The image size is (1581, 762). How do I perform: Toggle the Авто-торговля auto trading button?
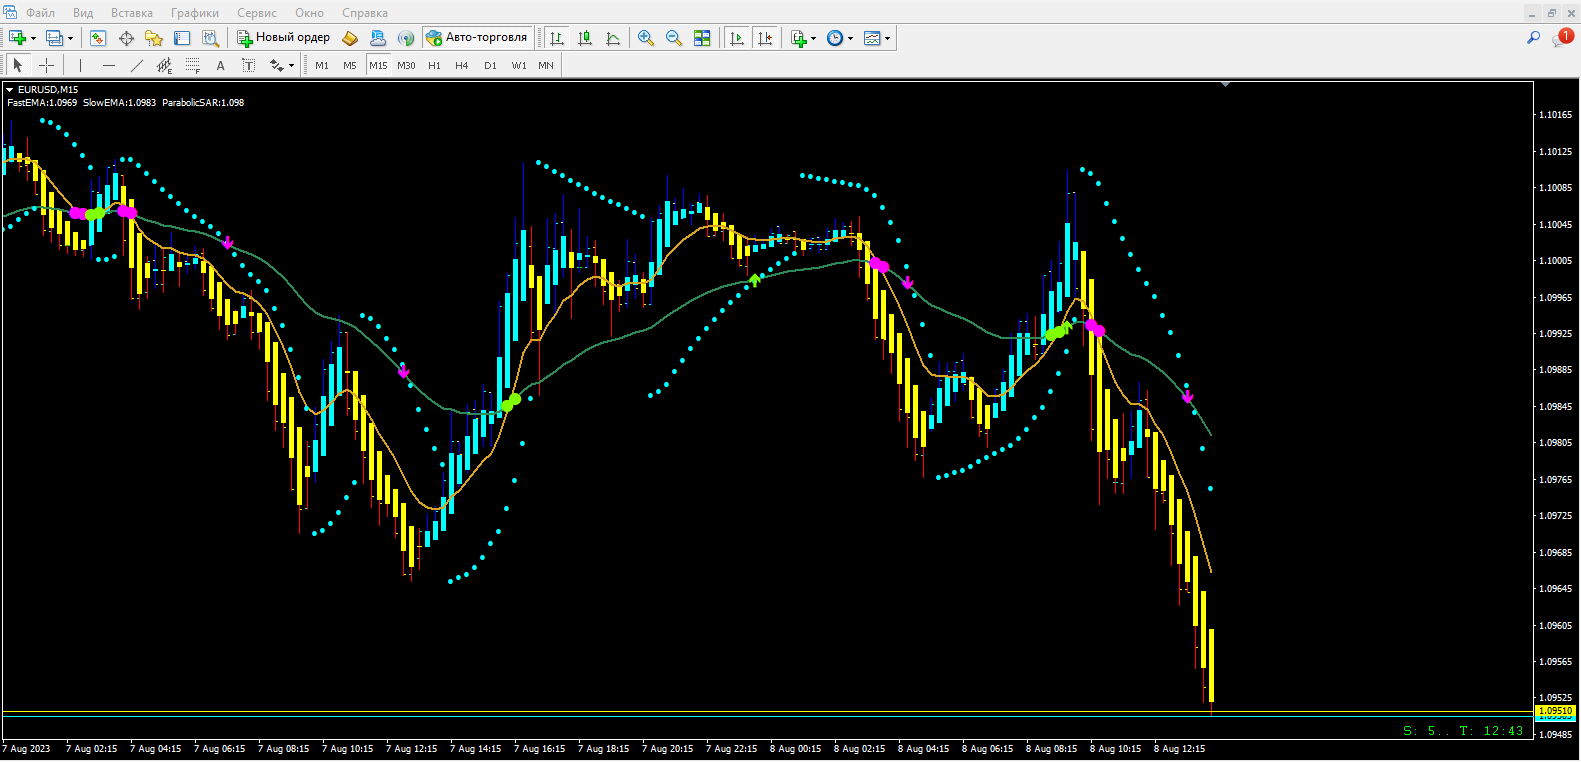click(x=477, y=38)
